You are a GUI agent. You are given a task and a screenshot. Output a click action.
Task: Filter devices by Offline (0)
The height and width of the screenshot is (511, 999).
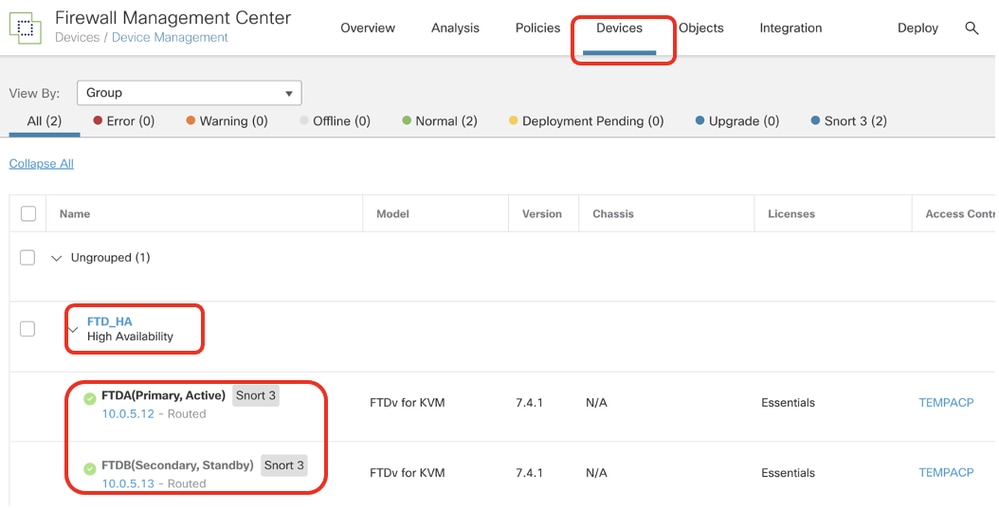[335, 121]
